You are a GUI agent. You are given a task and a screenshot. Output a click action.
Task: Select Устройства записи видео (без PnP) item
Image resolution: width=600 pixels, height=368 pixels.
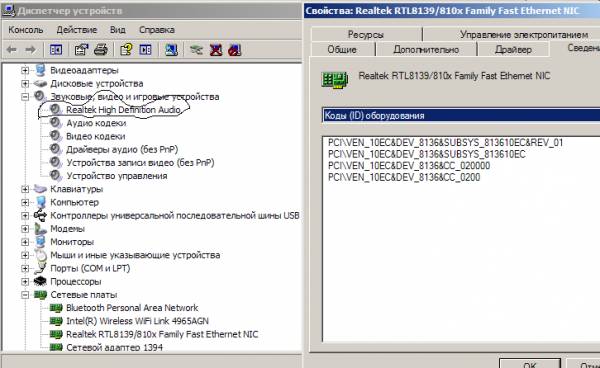coord(140,163)
